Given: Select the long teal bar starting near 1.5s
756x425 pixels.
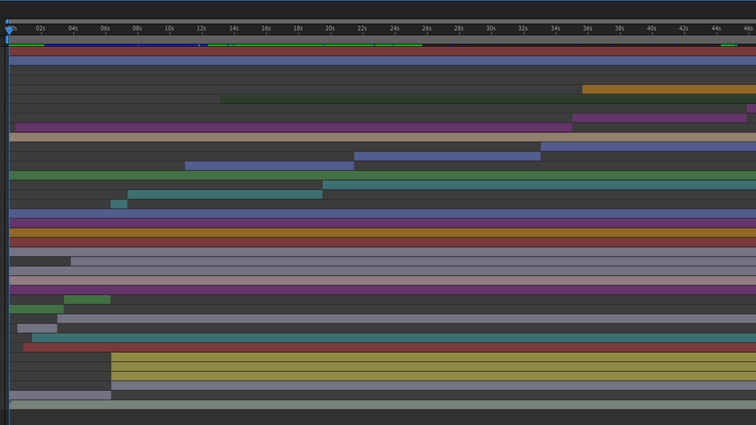Looking at the screenshot, I should [x=394, y=338].
